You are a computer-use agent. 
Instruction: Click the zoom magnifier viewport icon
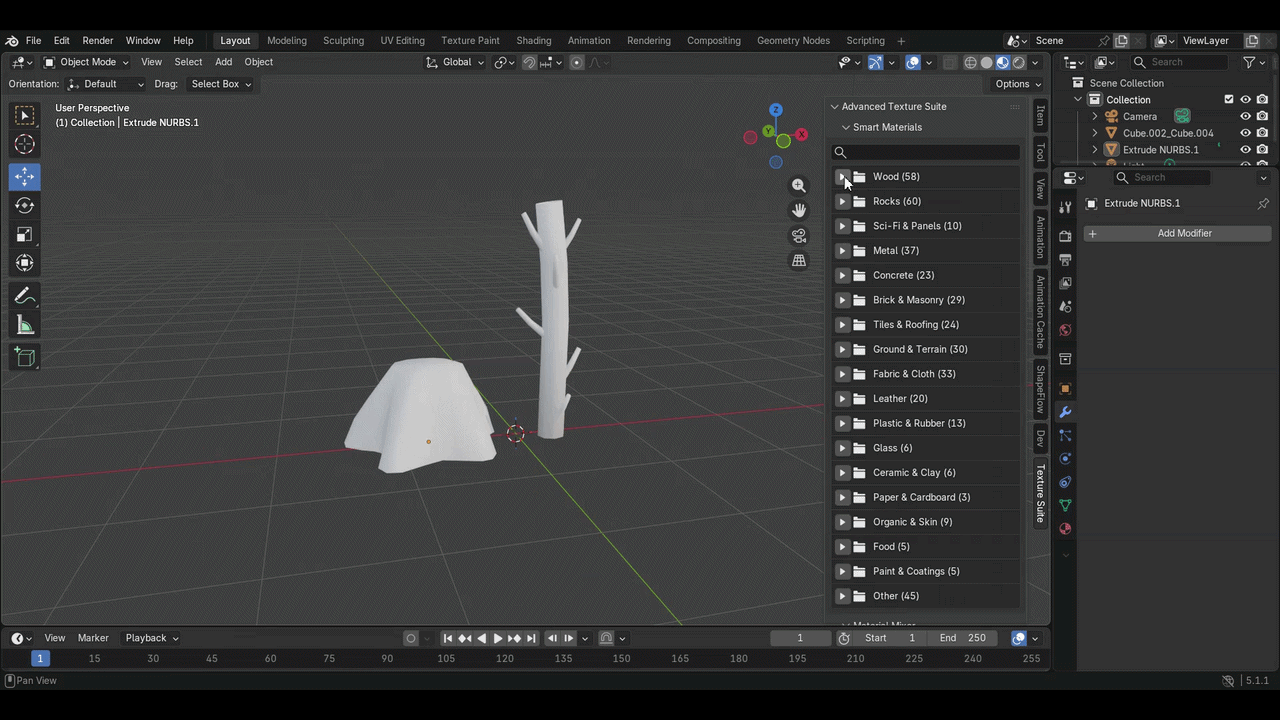(799, 185)
